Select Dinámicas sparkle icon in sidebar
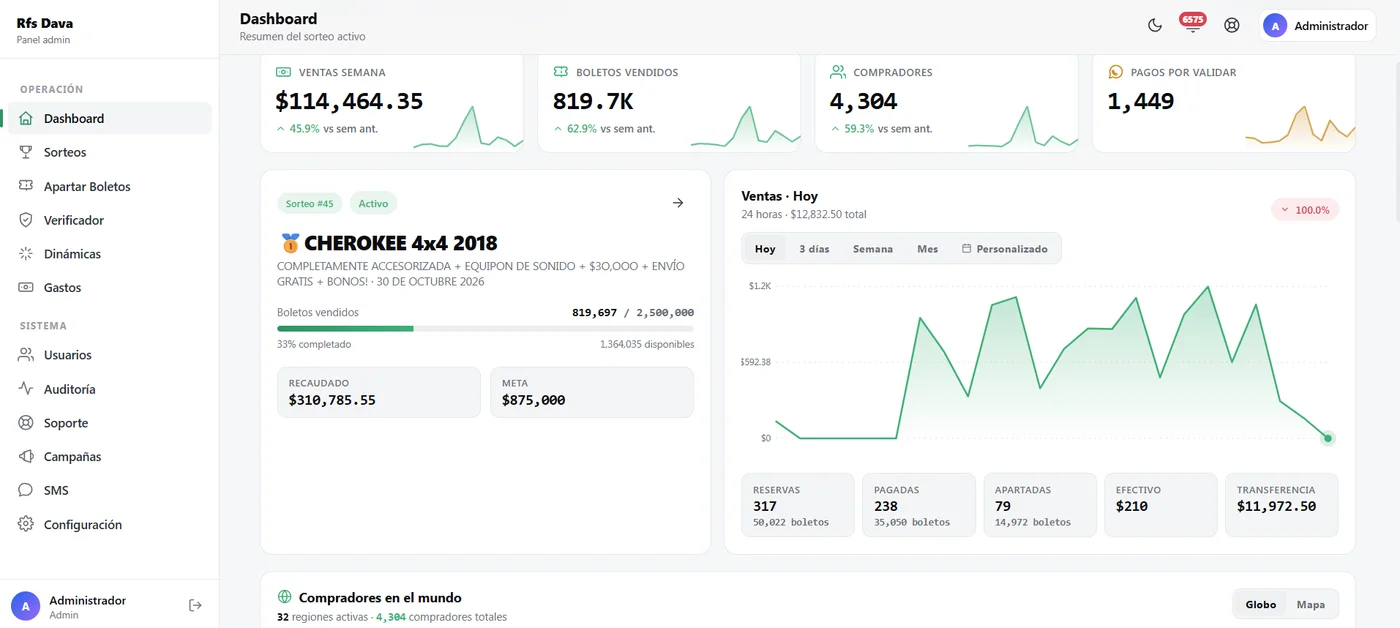 [26, 254]
